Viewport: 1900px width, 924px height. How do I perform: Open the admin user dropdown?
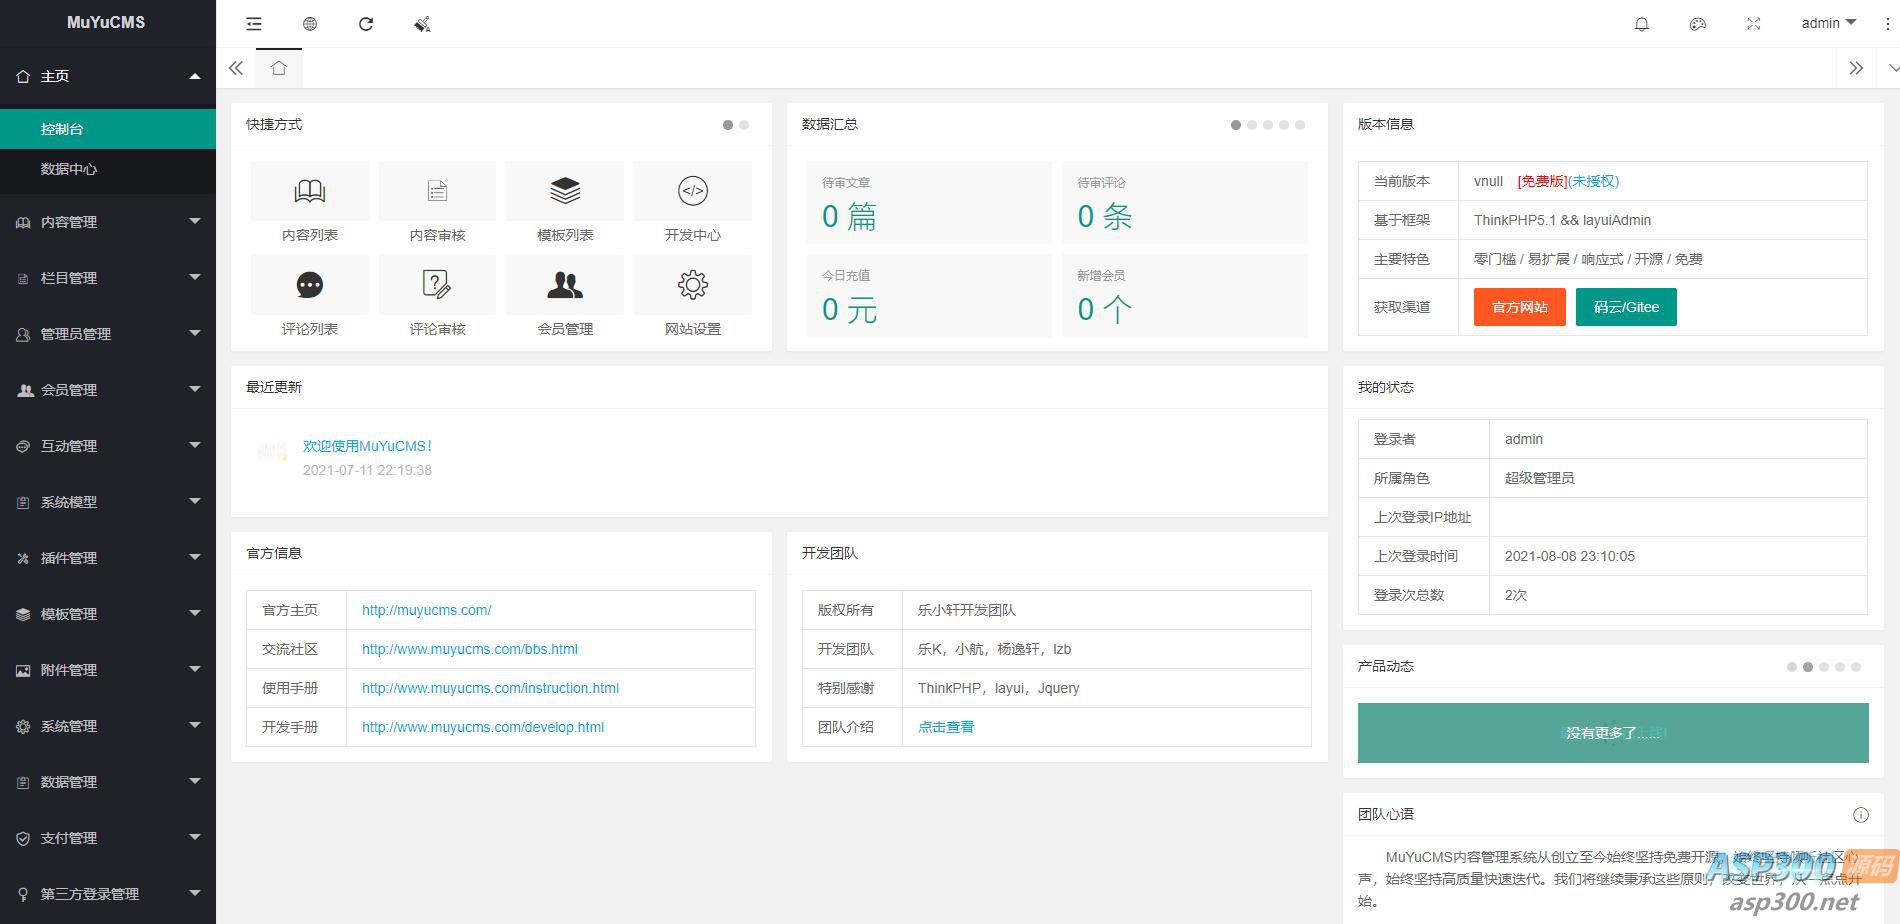pyautogui.click(x=1827, y=23)
